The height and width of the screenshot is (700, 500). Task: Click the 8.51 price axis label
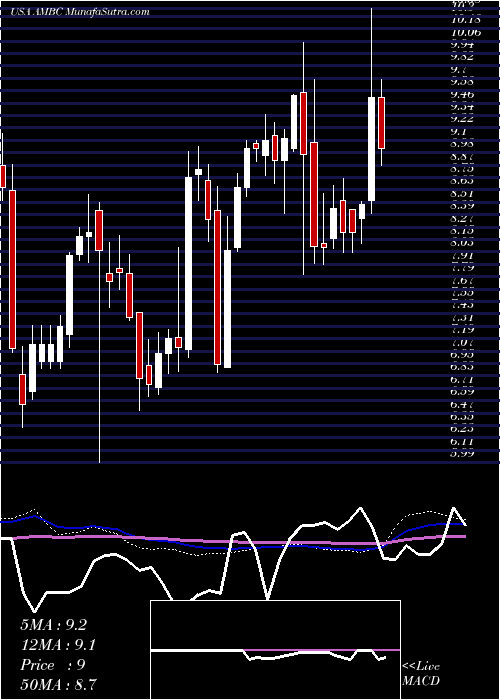point(462,193)
